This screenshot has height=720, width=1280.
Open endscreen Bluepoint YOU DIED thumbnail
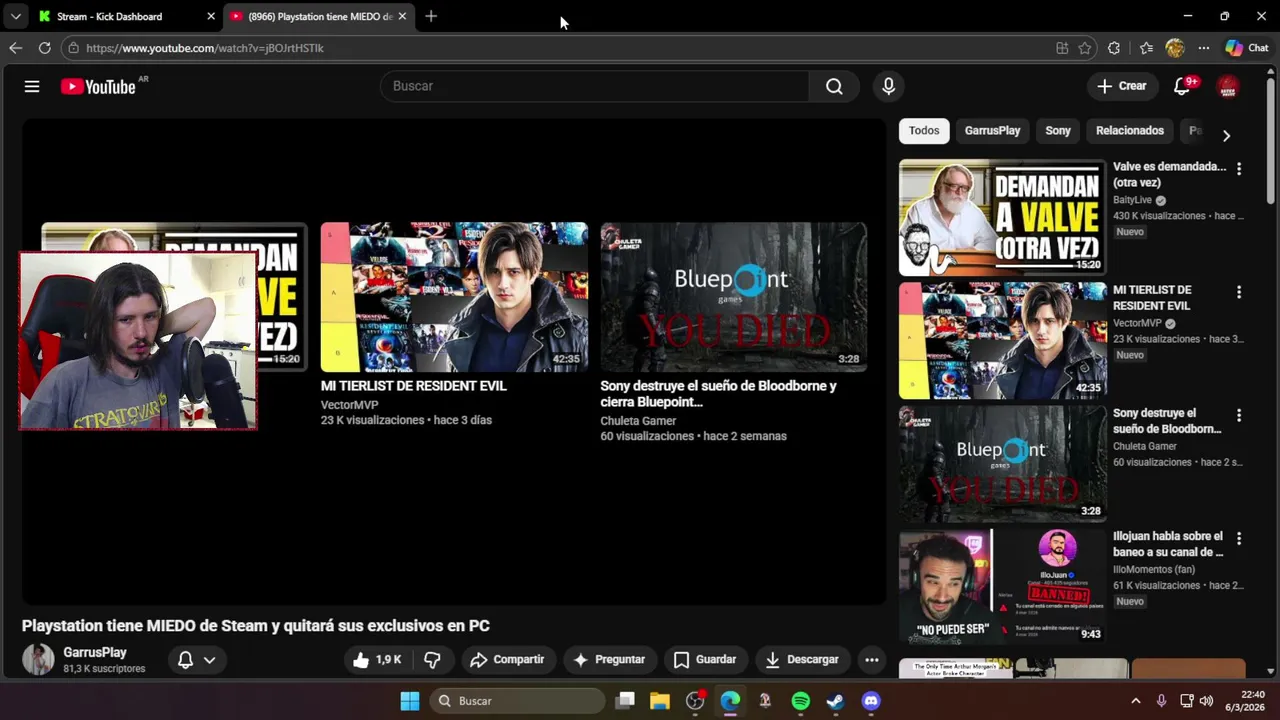pyautogui.click(x=733, y=297)
